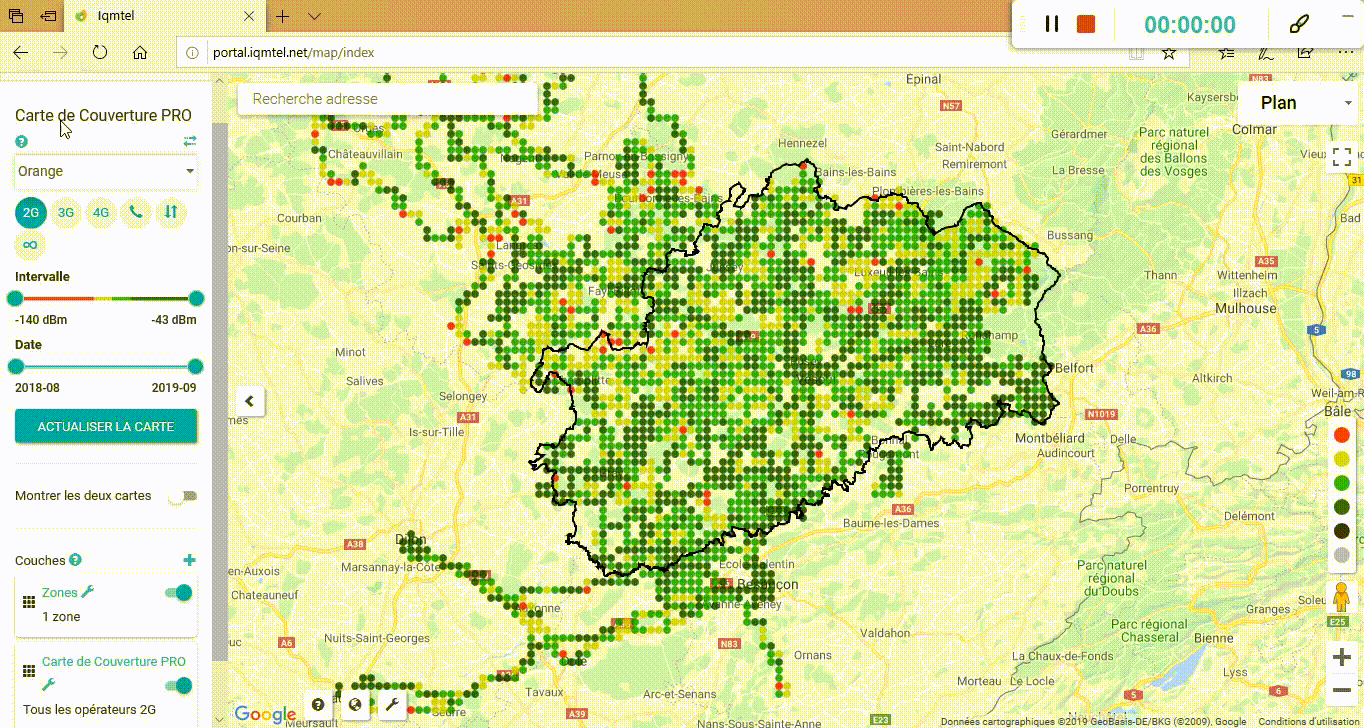1364x728 pixels.
Task: Toggle Montrer les deux cartes switch
Action: (x=183, y=496)
